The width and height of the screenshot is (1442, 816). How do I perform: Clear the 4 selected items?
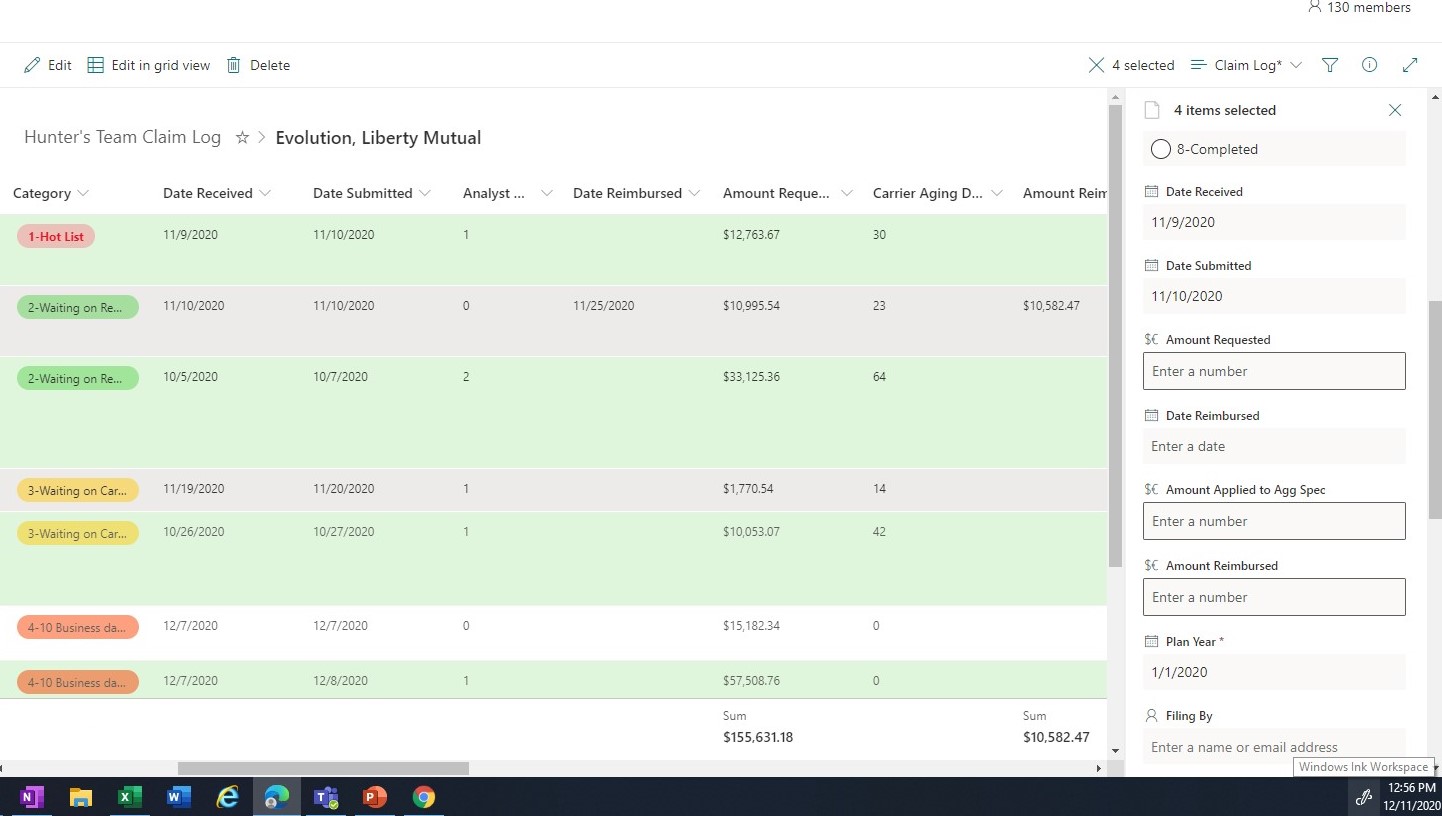1096,65
